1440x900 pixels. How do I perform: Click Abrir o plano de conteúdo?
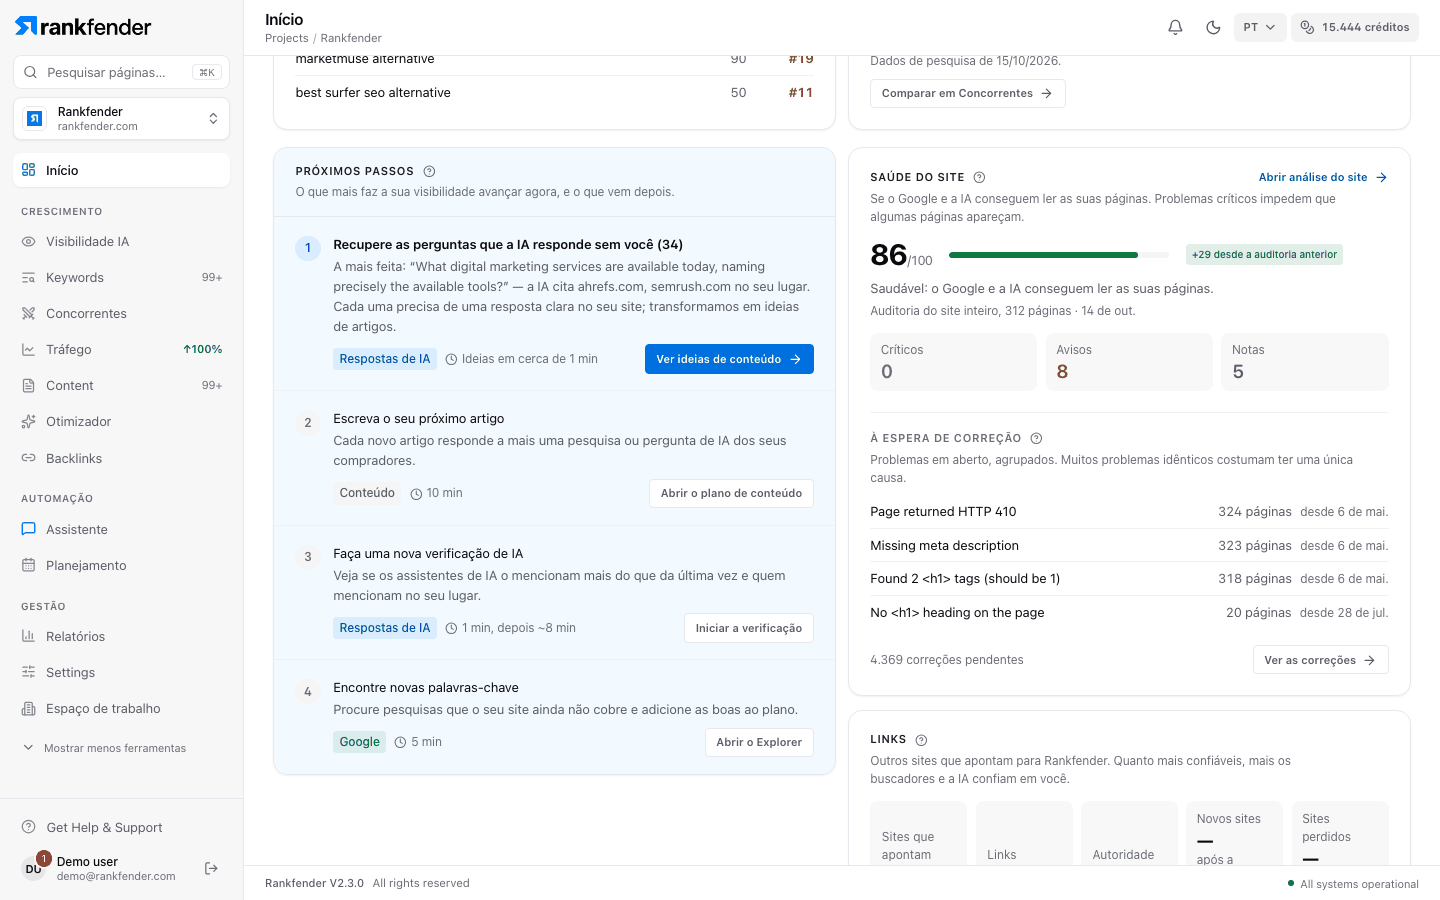731,493
